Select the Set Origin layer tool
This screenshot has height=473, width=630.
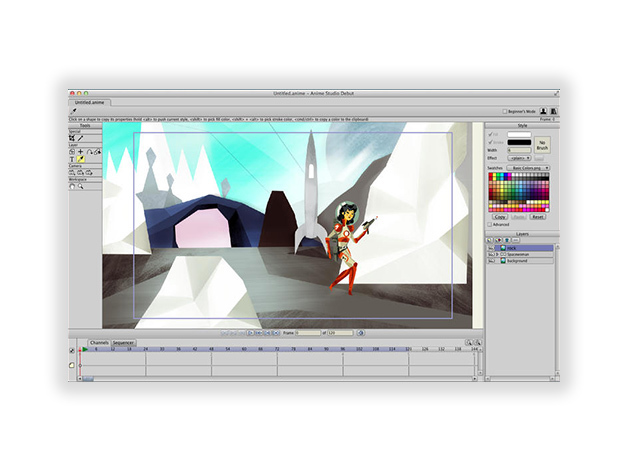tap(72, 152)
